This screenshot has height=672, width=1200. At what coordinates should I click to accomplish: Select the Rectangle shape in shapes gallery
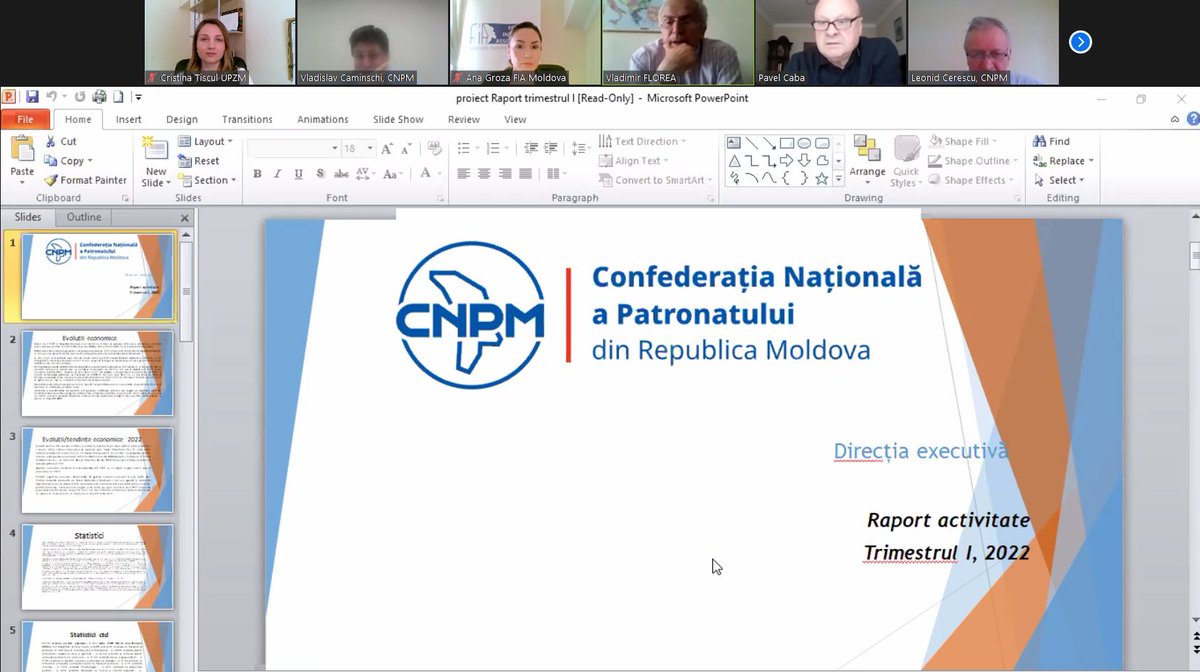click(787, 143)
